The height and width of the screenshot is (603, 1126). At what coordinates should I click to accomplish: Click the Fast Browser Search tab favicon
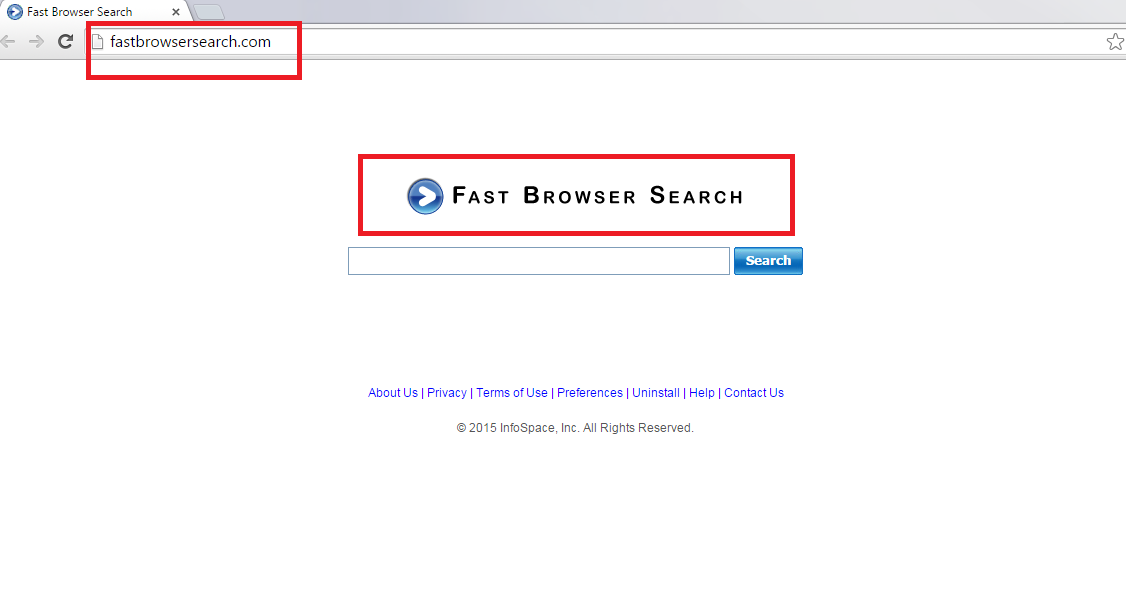click(14, 11)
